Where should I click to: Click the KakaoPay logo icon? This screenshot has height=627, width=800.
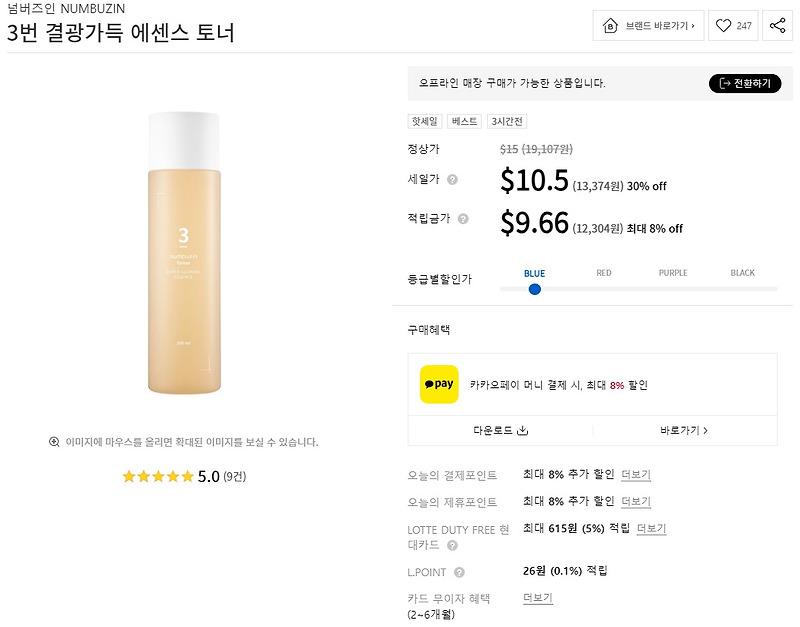(439, 384)
